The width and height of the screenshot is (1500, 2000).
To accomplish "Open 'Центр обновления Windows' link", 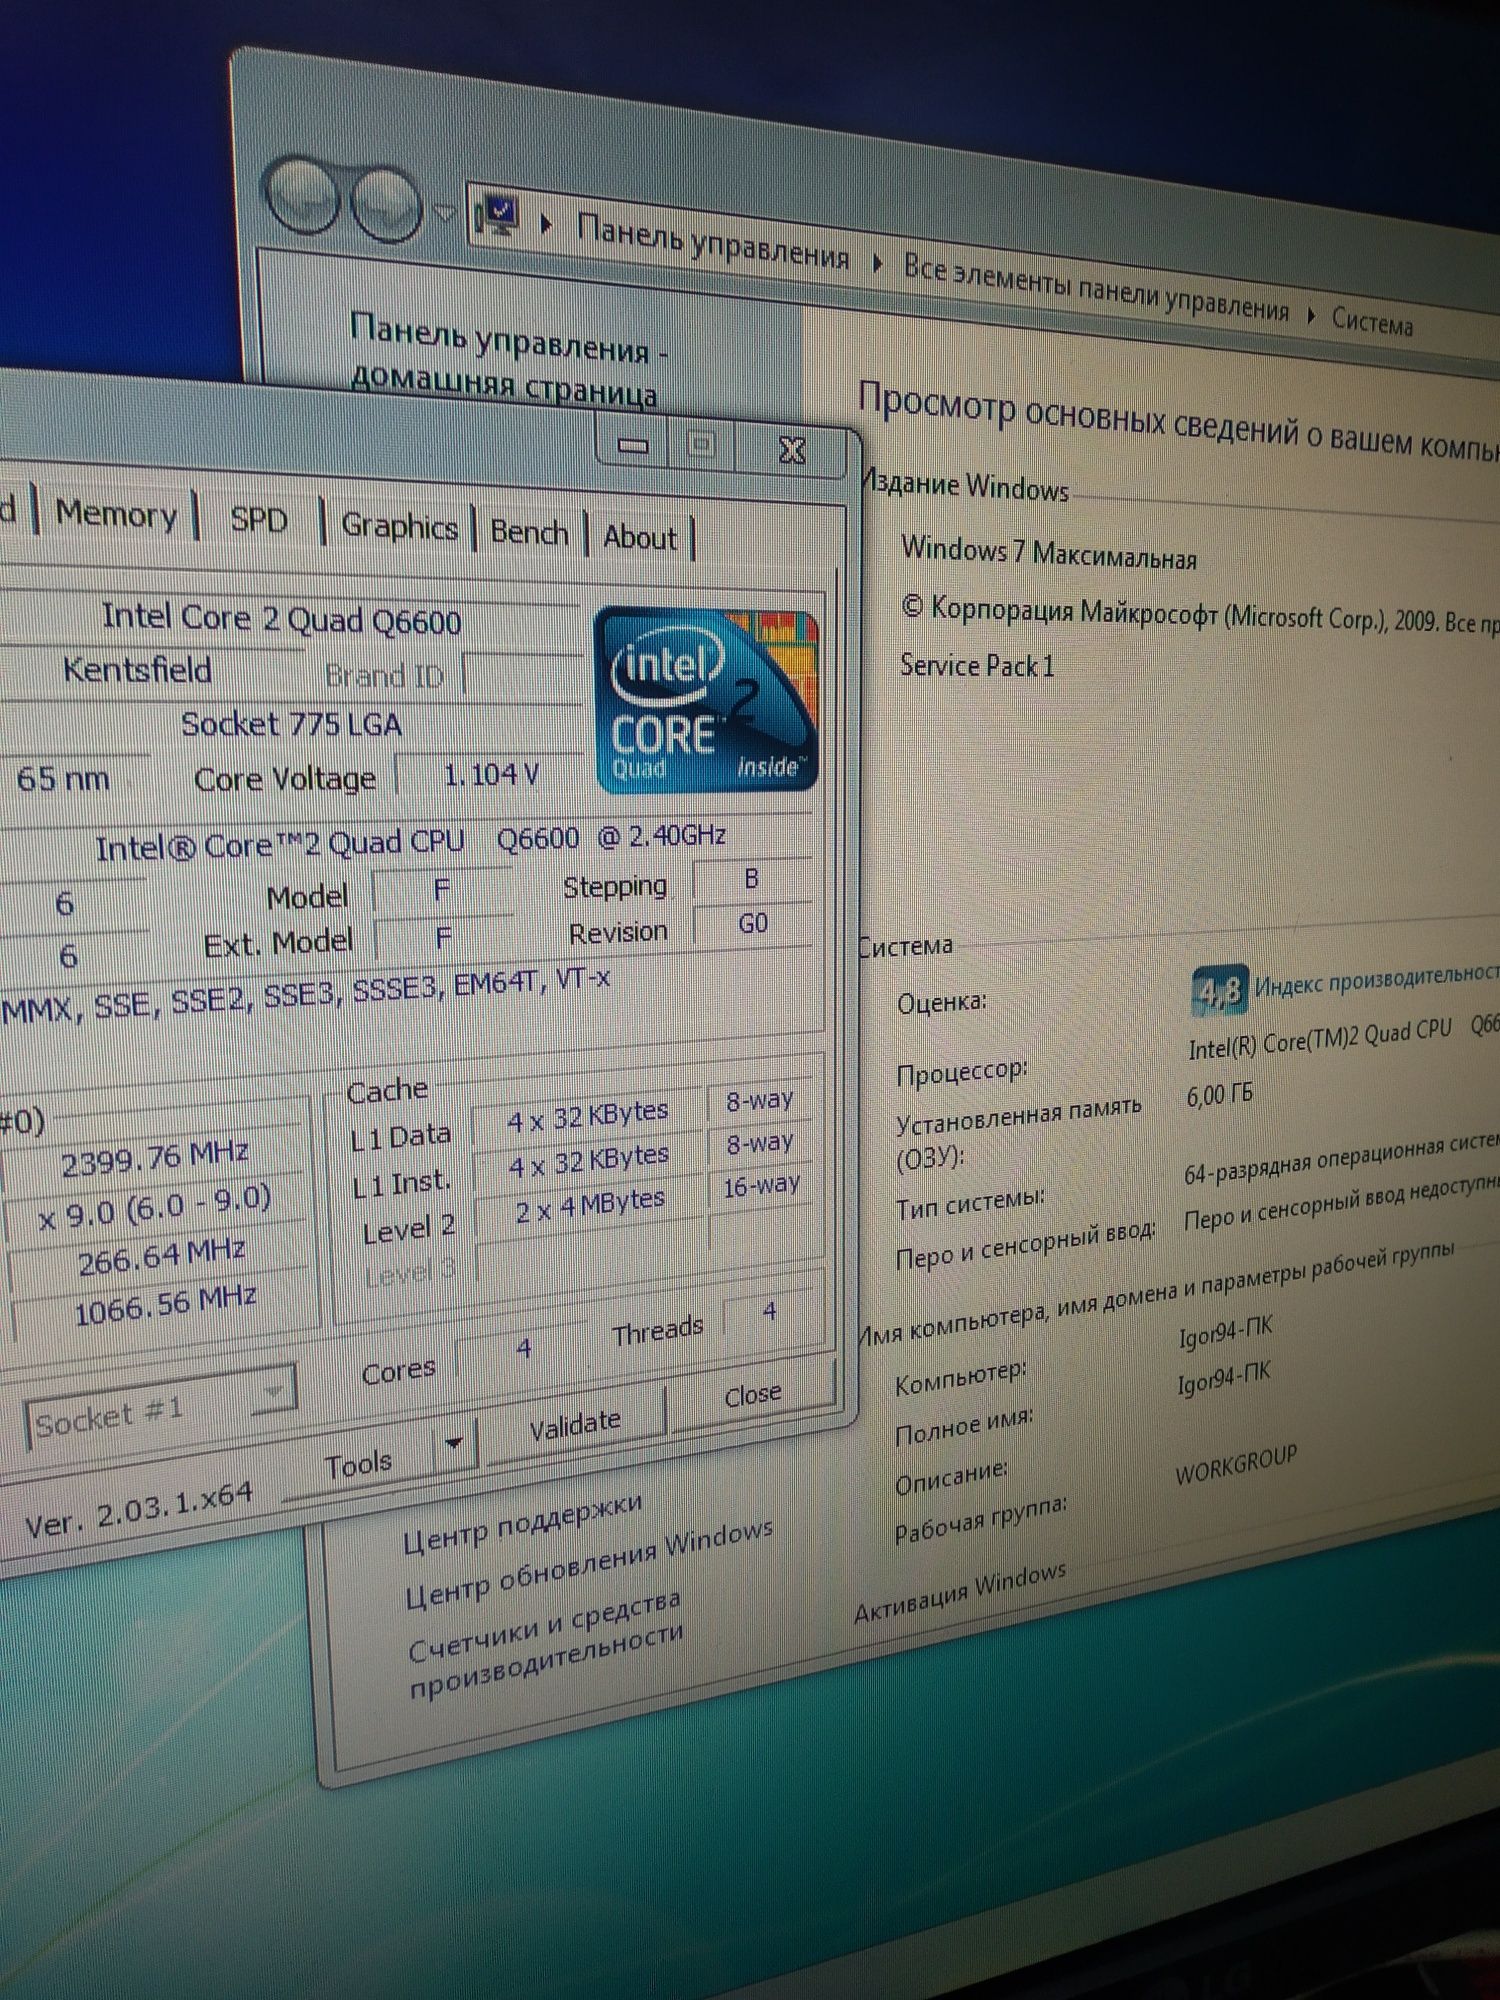I will coord(588,1563).
